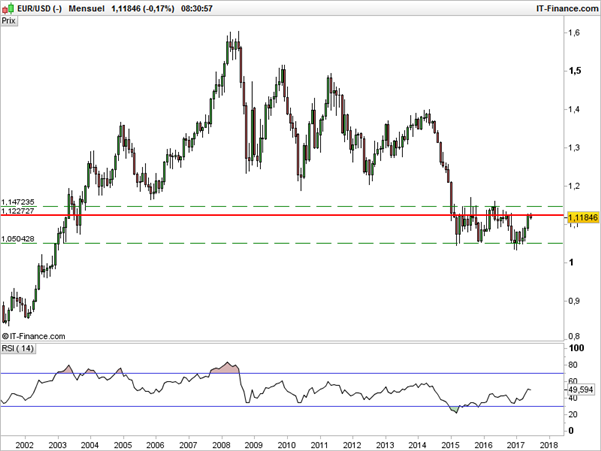Screen dimensions: 601x451
Task: Select the 1,147235 level label
Action: 18,202
